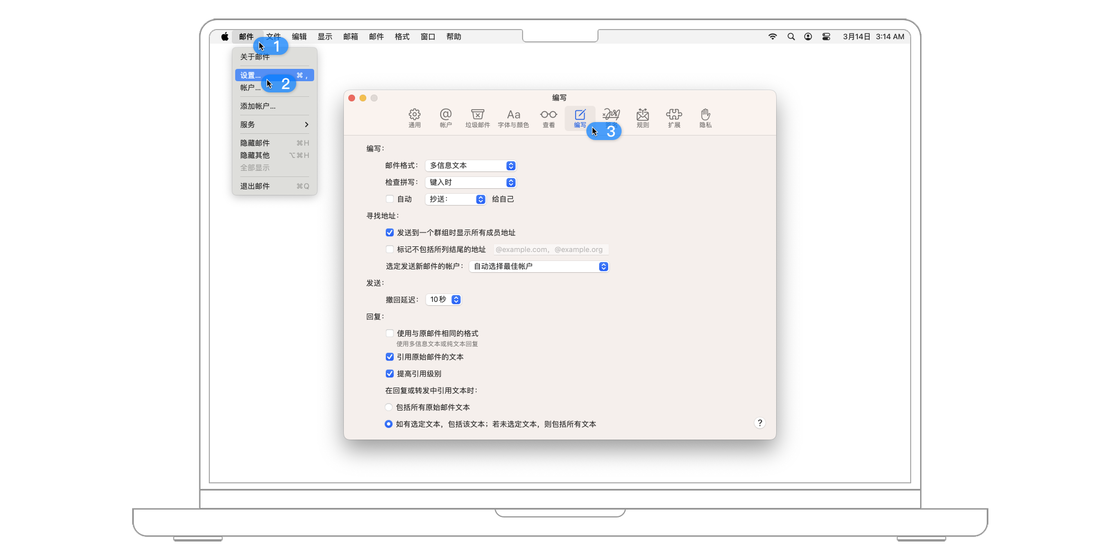
Task: Open the 抄送 dropdown
Action: coord(456,199)
